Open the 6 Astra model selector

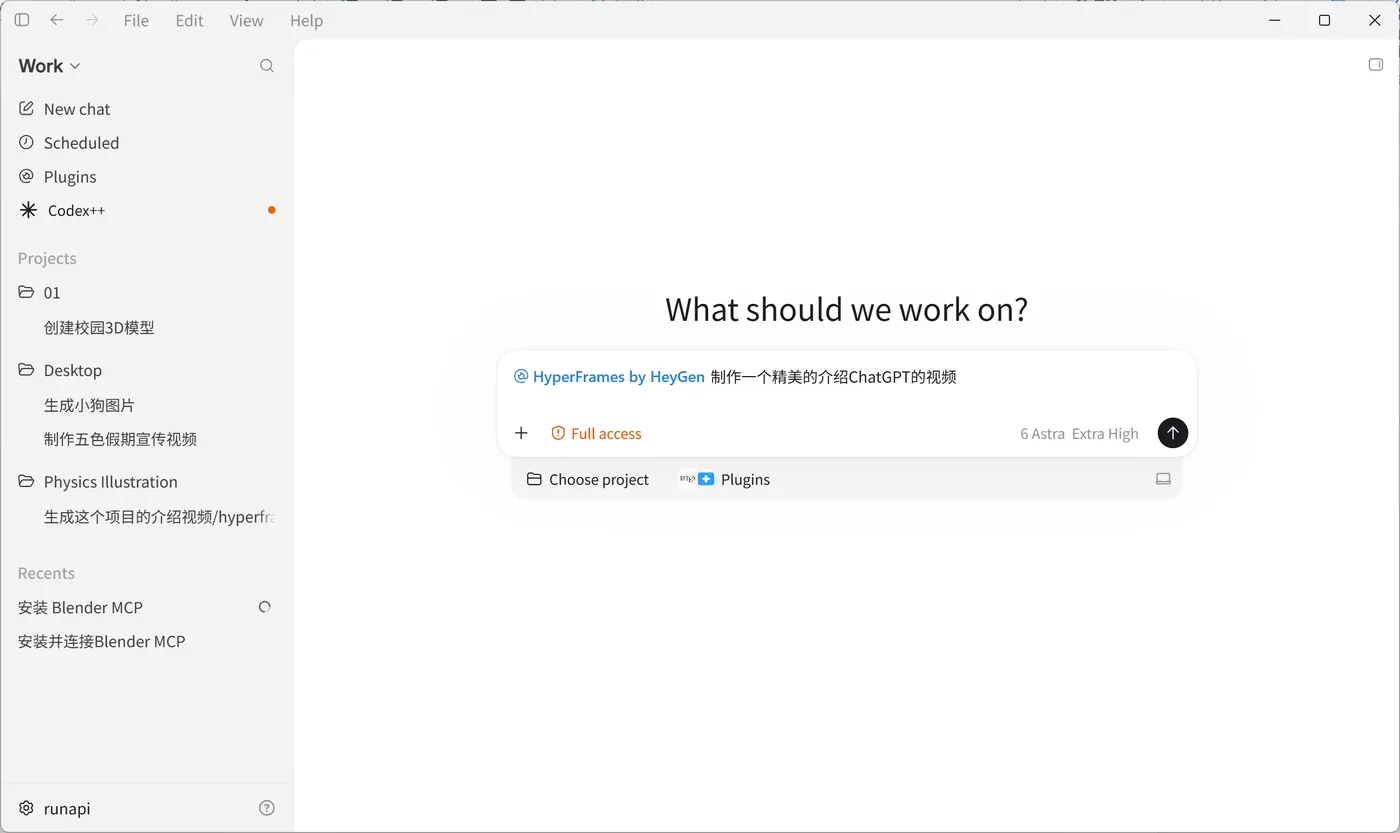pyautogui.click(x=1042, y=434)
